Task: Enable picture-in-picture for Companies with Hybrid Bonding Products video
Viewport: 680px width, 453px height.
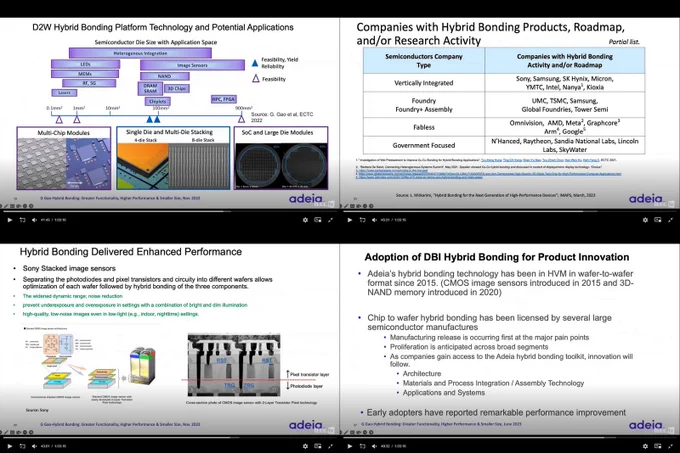Action: 658,220
